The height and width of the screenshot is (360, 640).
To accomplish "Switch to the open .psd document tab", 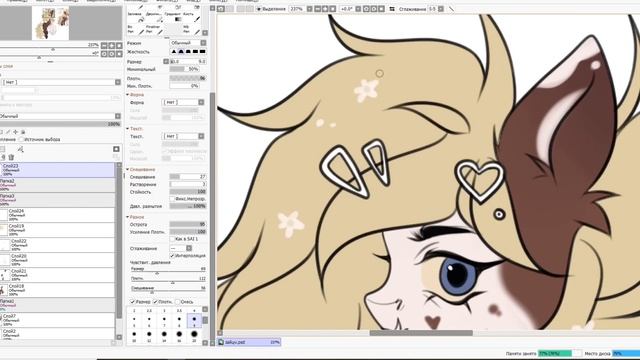I will point(249,342).
